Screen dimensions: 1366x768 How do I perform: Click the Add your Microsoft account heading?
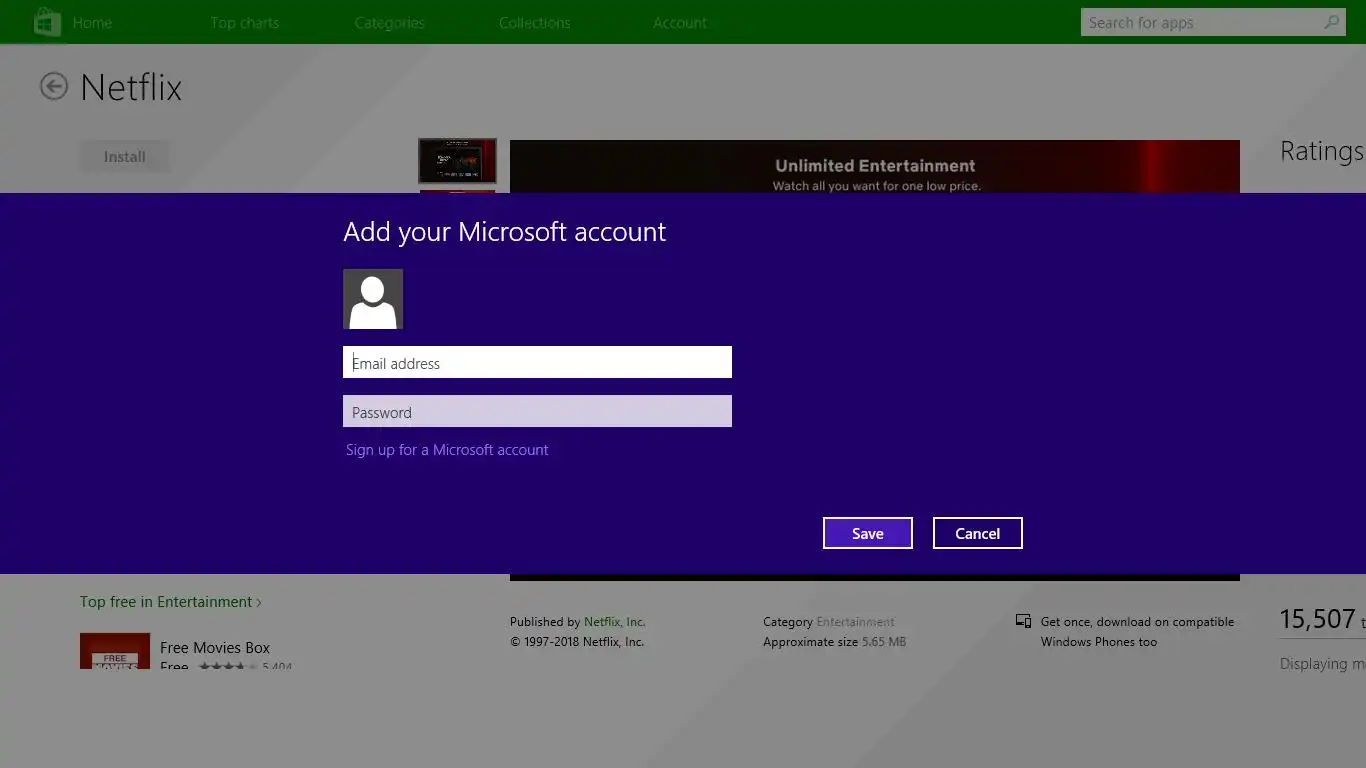click(505, 232)
